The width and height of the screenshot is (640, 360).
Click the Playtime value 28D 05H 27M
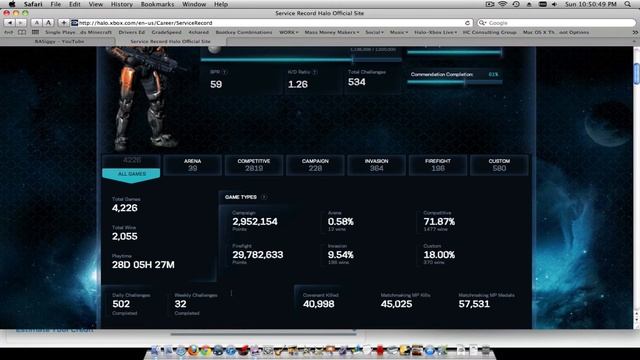pyautogui.click(x=143, y=265)
